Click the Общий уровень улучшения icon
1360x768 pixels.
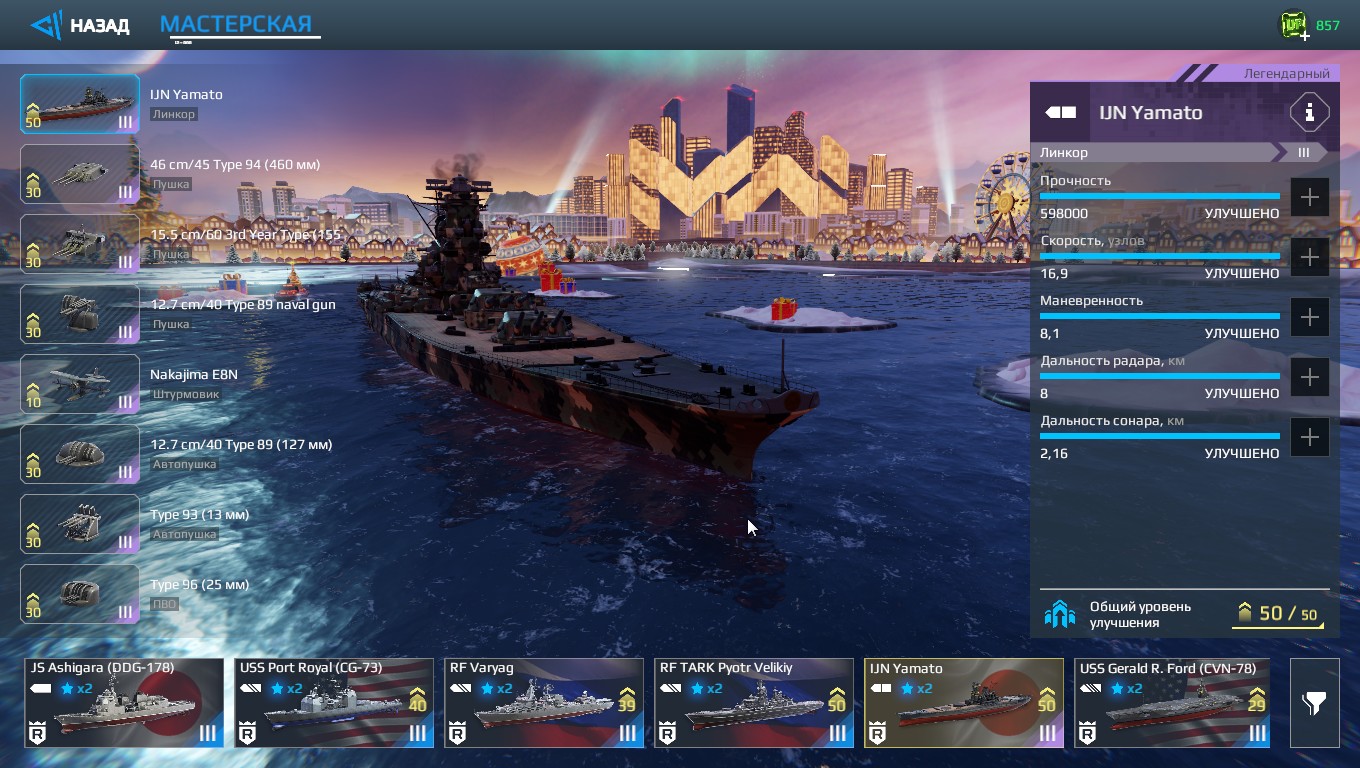(x=1060, y=614)
